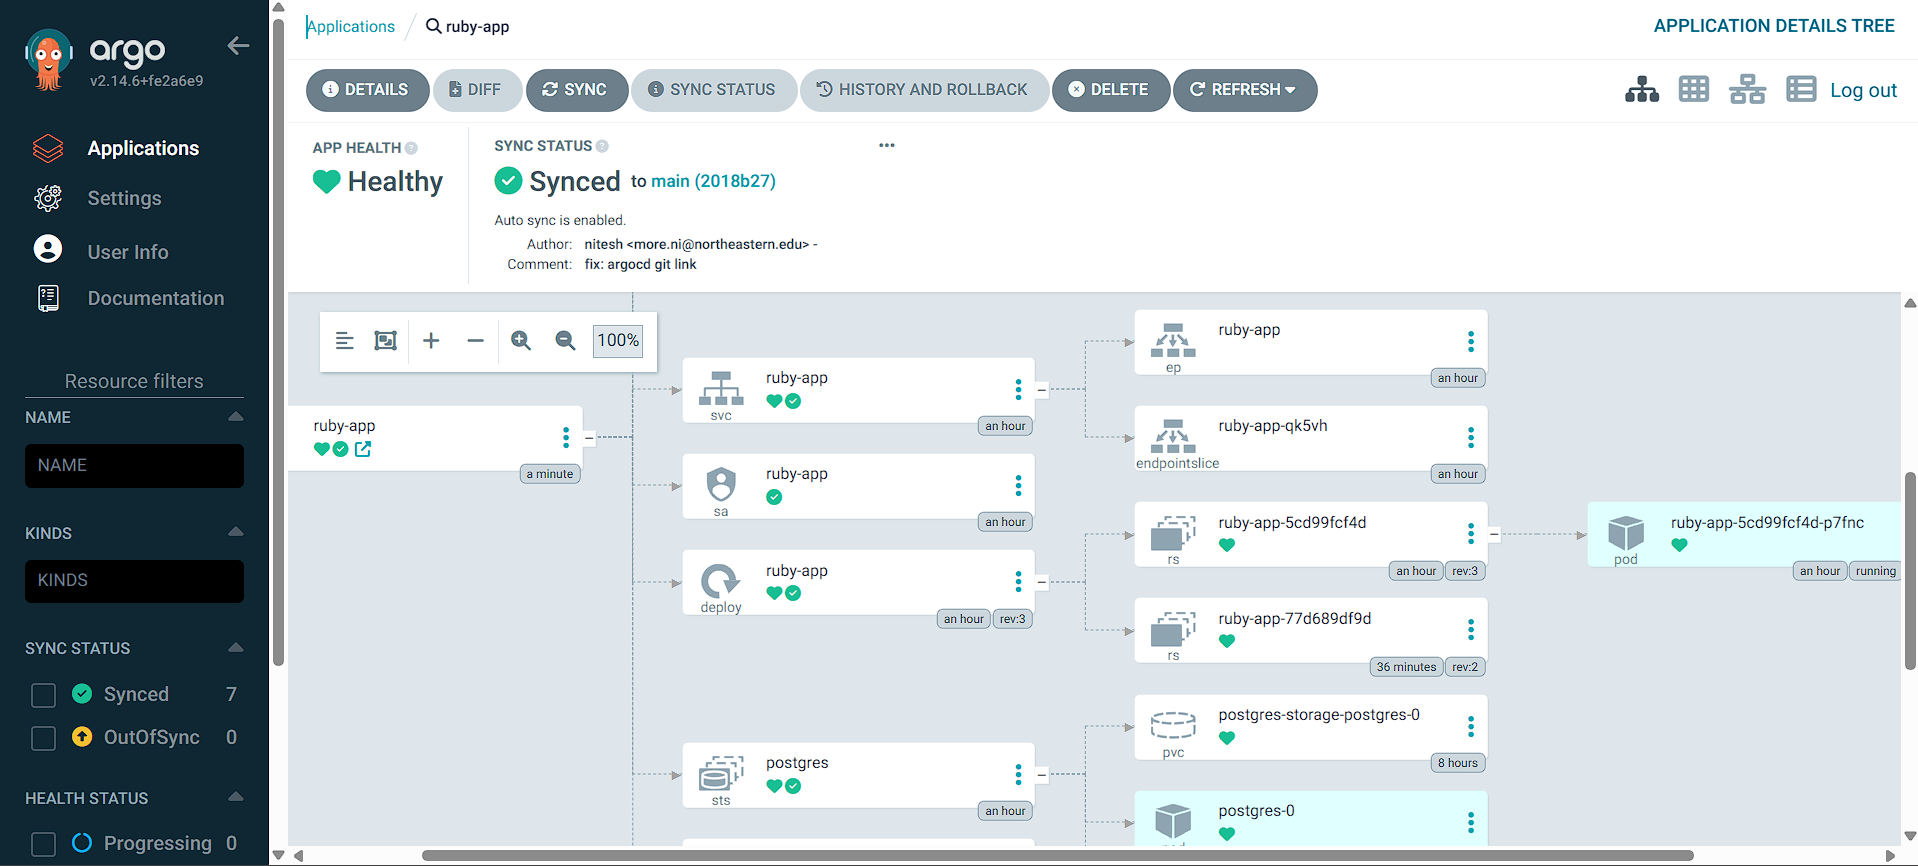Viewport: 1918px width, 866px height.
Task: Click the zoom in magnifier icon
Action: pos(520,341)
